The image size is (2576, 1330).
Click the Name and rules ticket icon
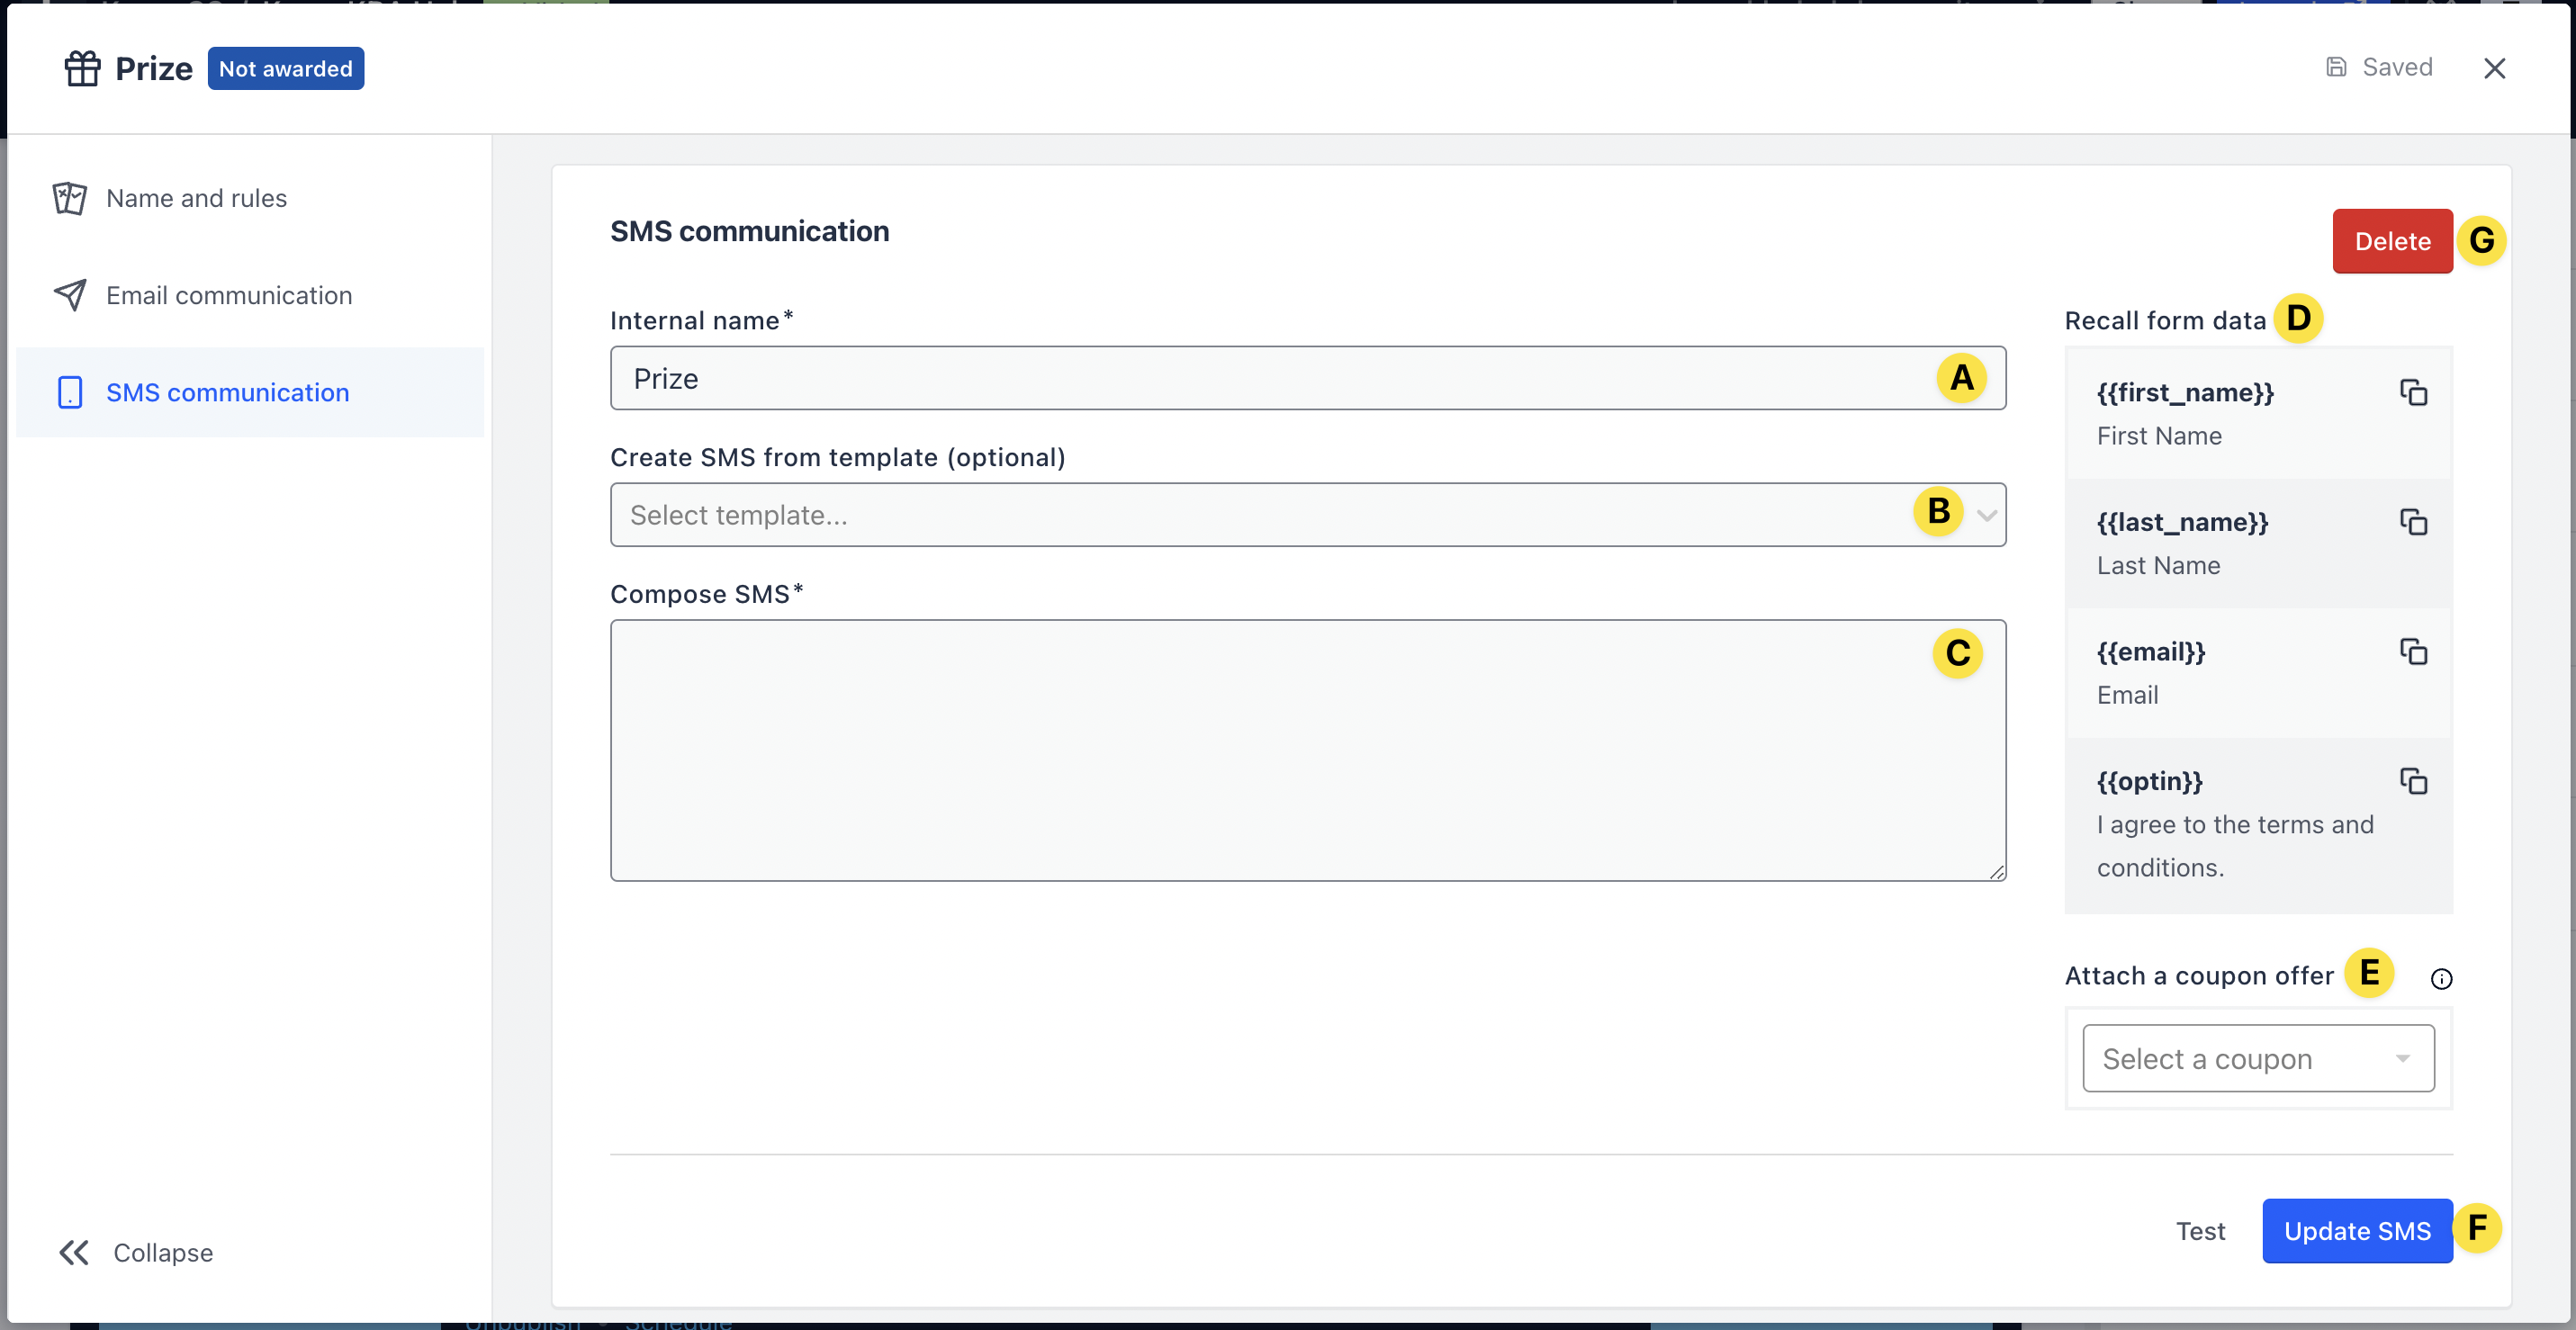click(x=70, y=198)
